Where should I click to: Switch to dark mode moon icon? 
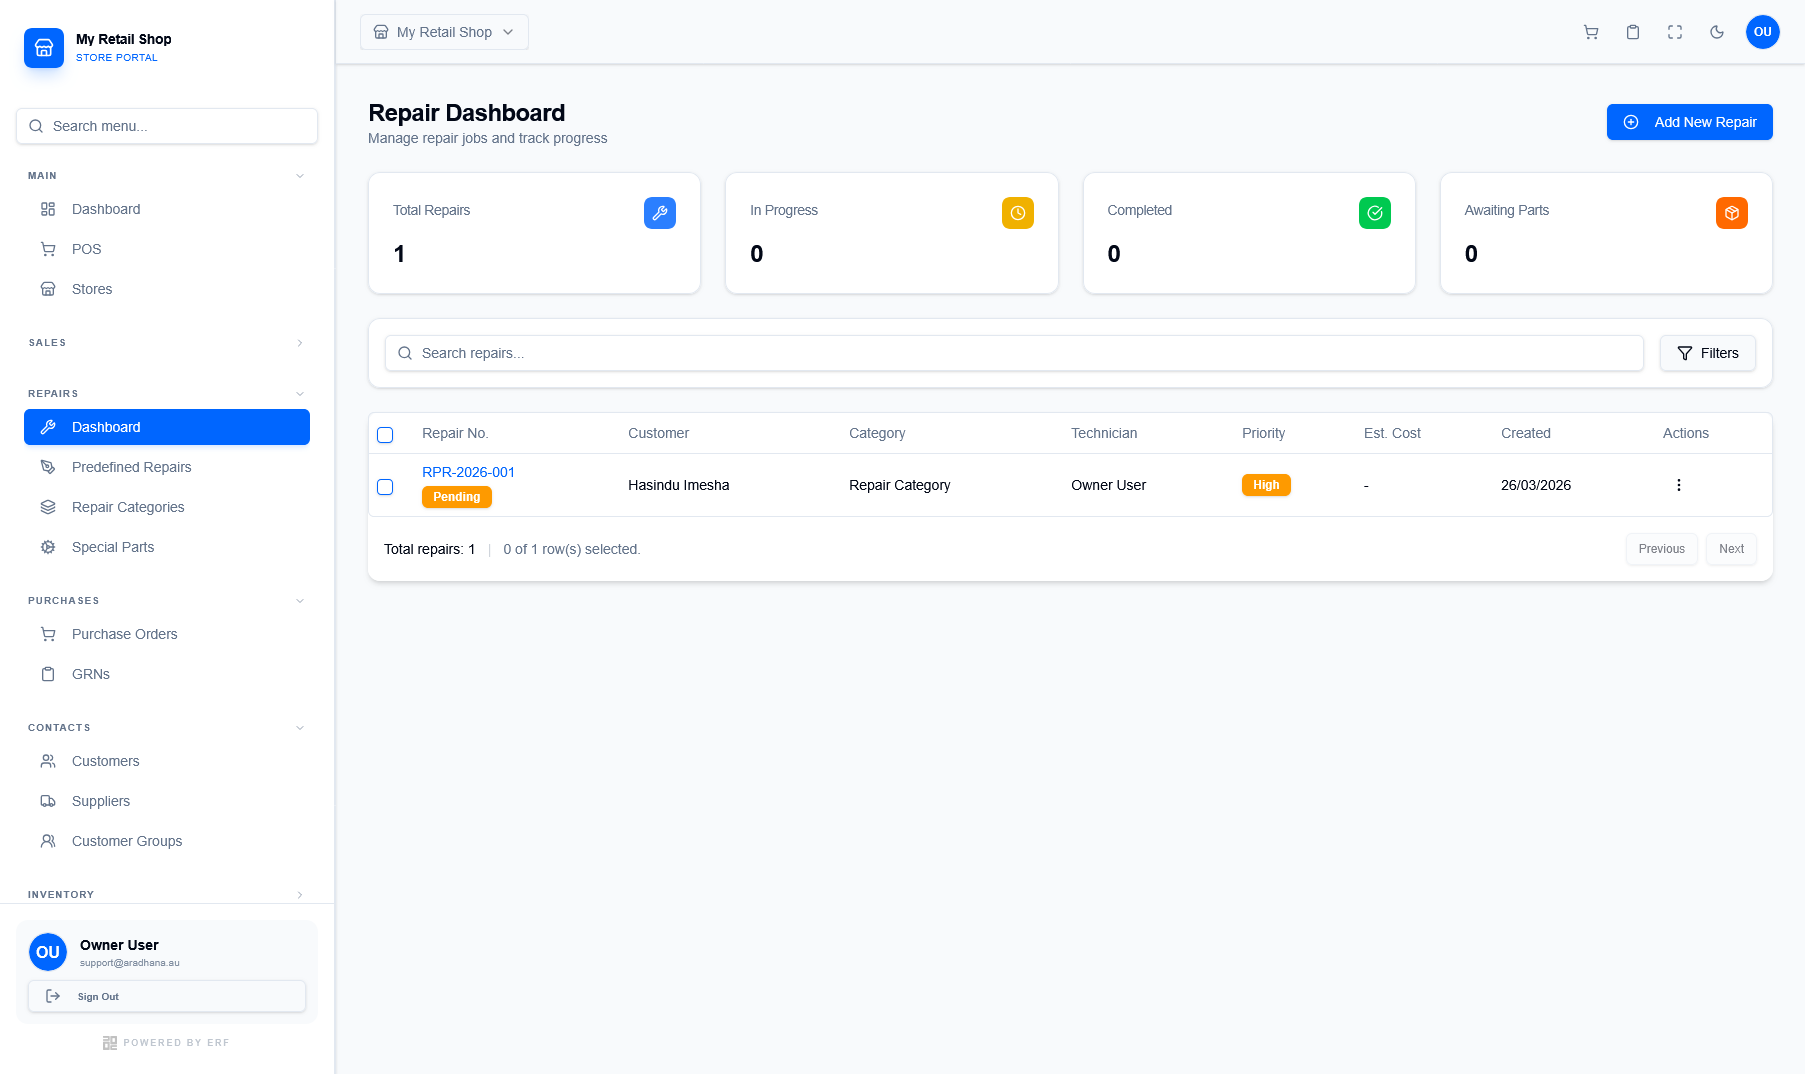pyautogui.click(x=1717, y=32)
